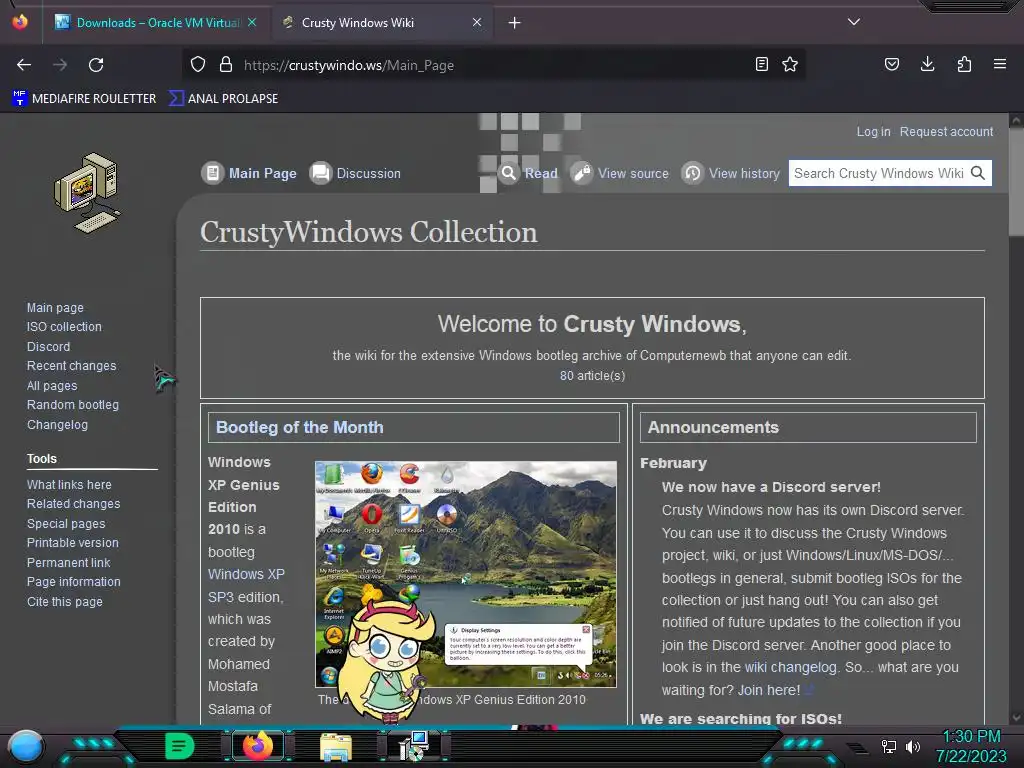Open the View history tab
Image resolution: width=1024 pixels, height=768 pixels.
pos(731,173)
